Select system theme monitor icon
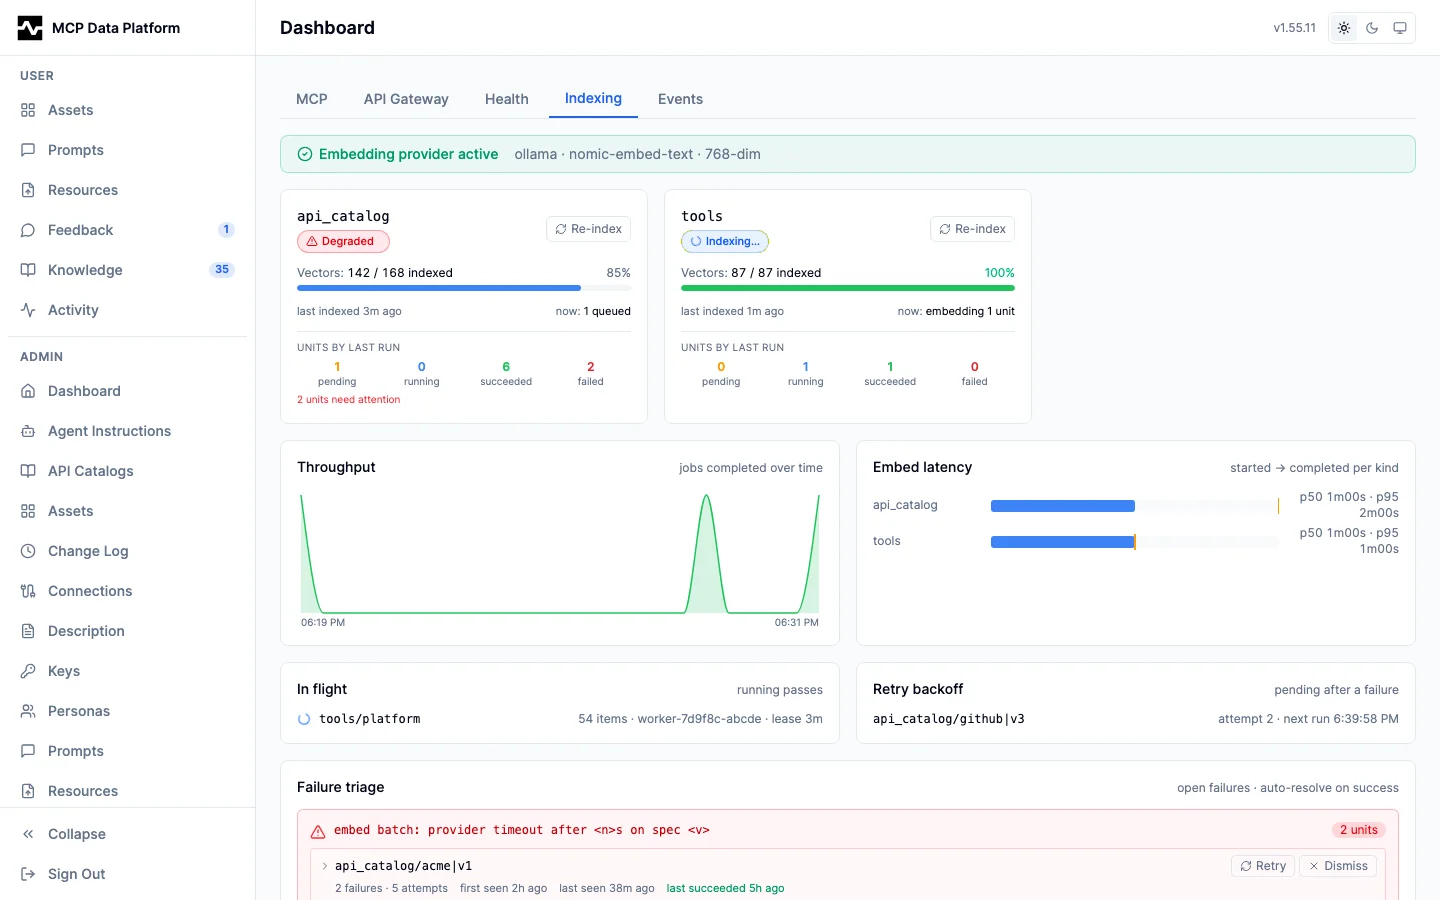The height and width of the screenshot is (900, 1440). point(1400,28)
